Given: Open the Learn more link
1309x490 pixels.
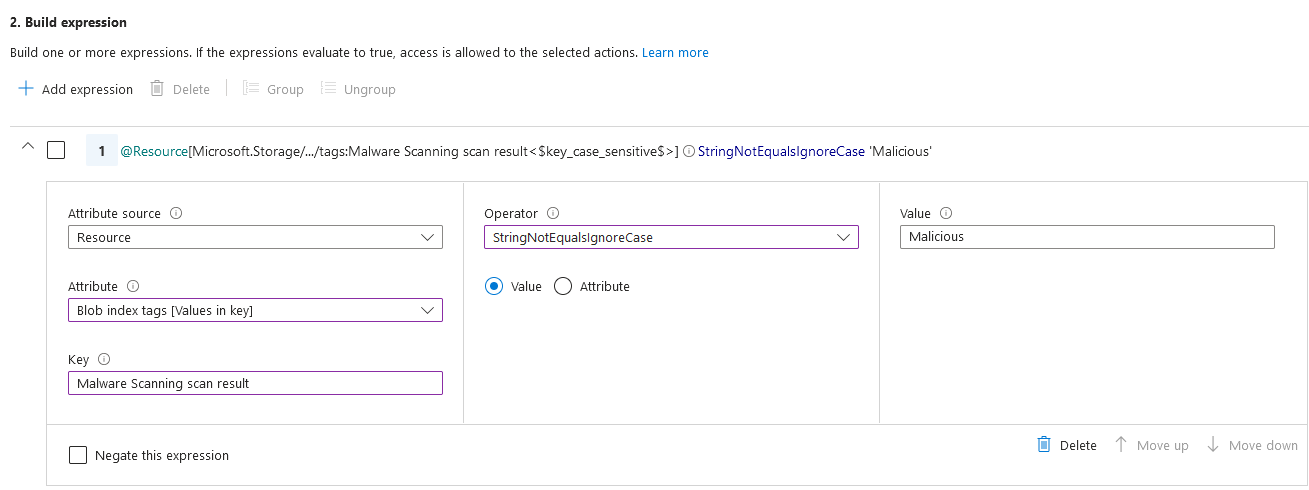Looking at the screenshot, I should pos(675,52).
